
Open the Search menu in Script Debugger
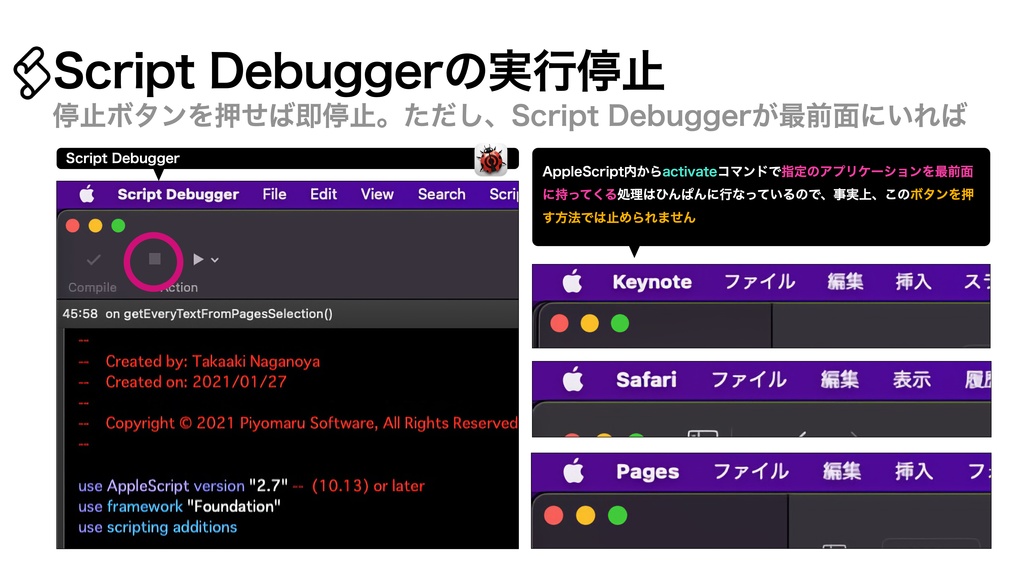click(x=441, y=193)
